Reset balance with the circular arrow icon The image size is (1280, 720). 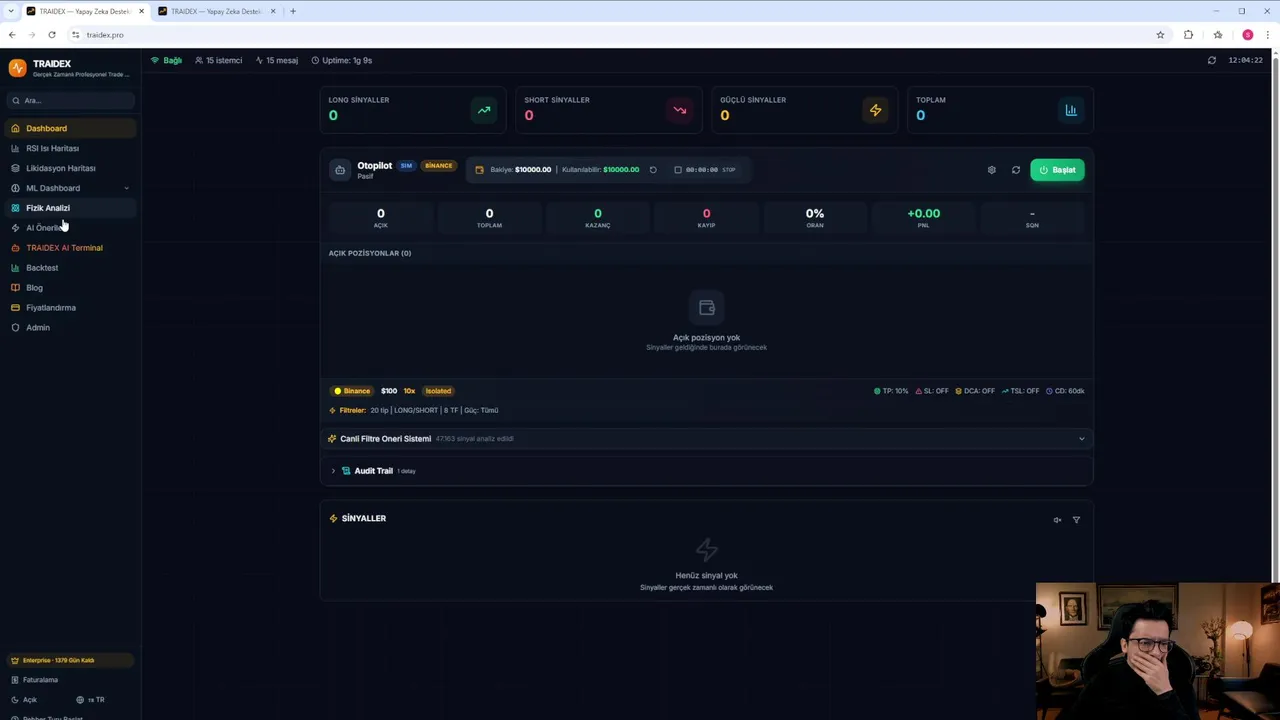(653, 170)
